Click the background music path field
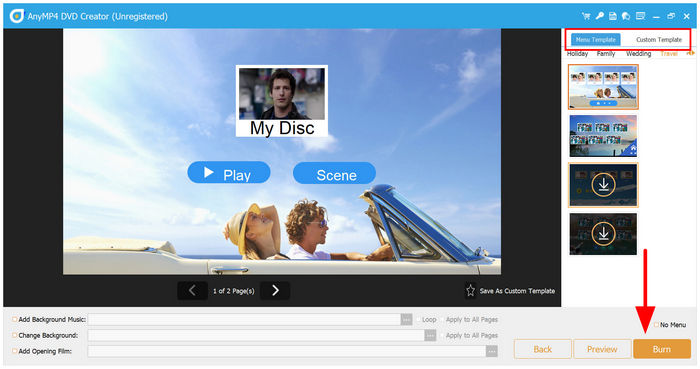Screen dimensions: 700x369 coord(244,319)
